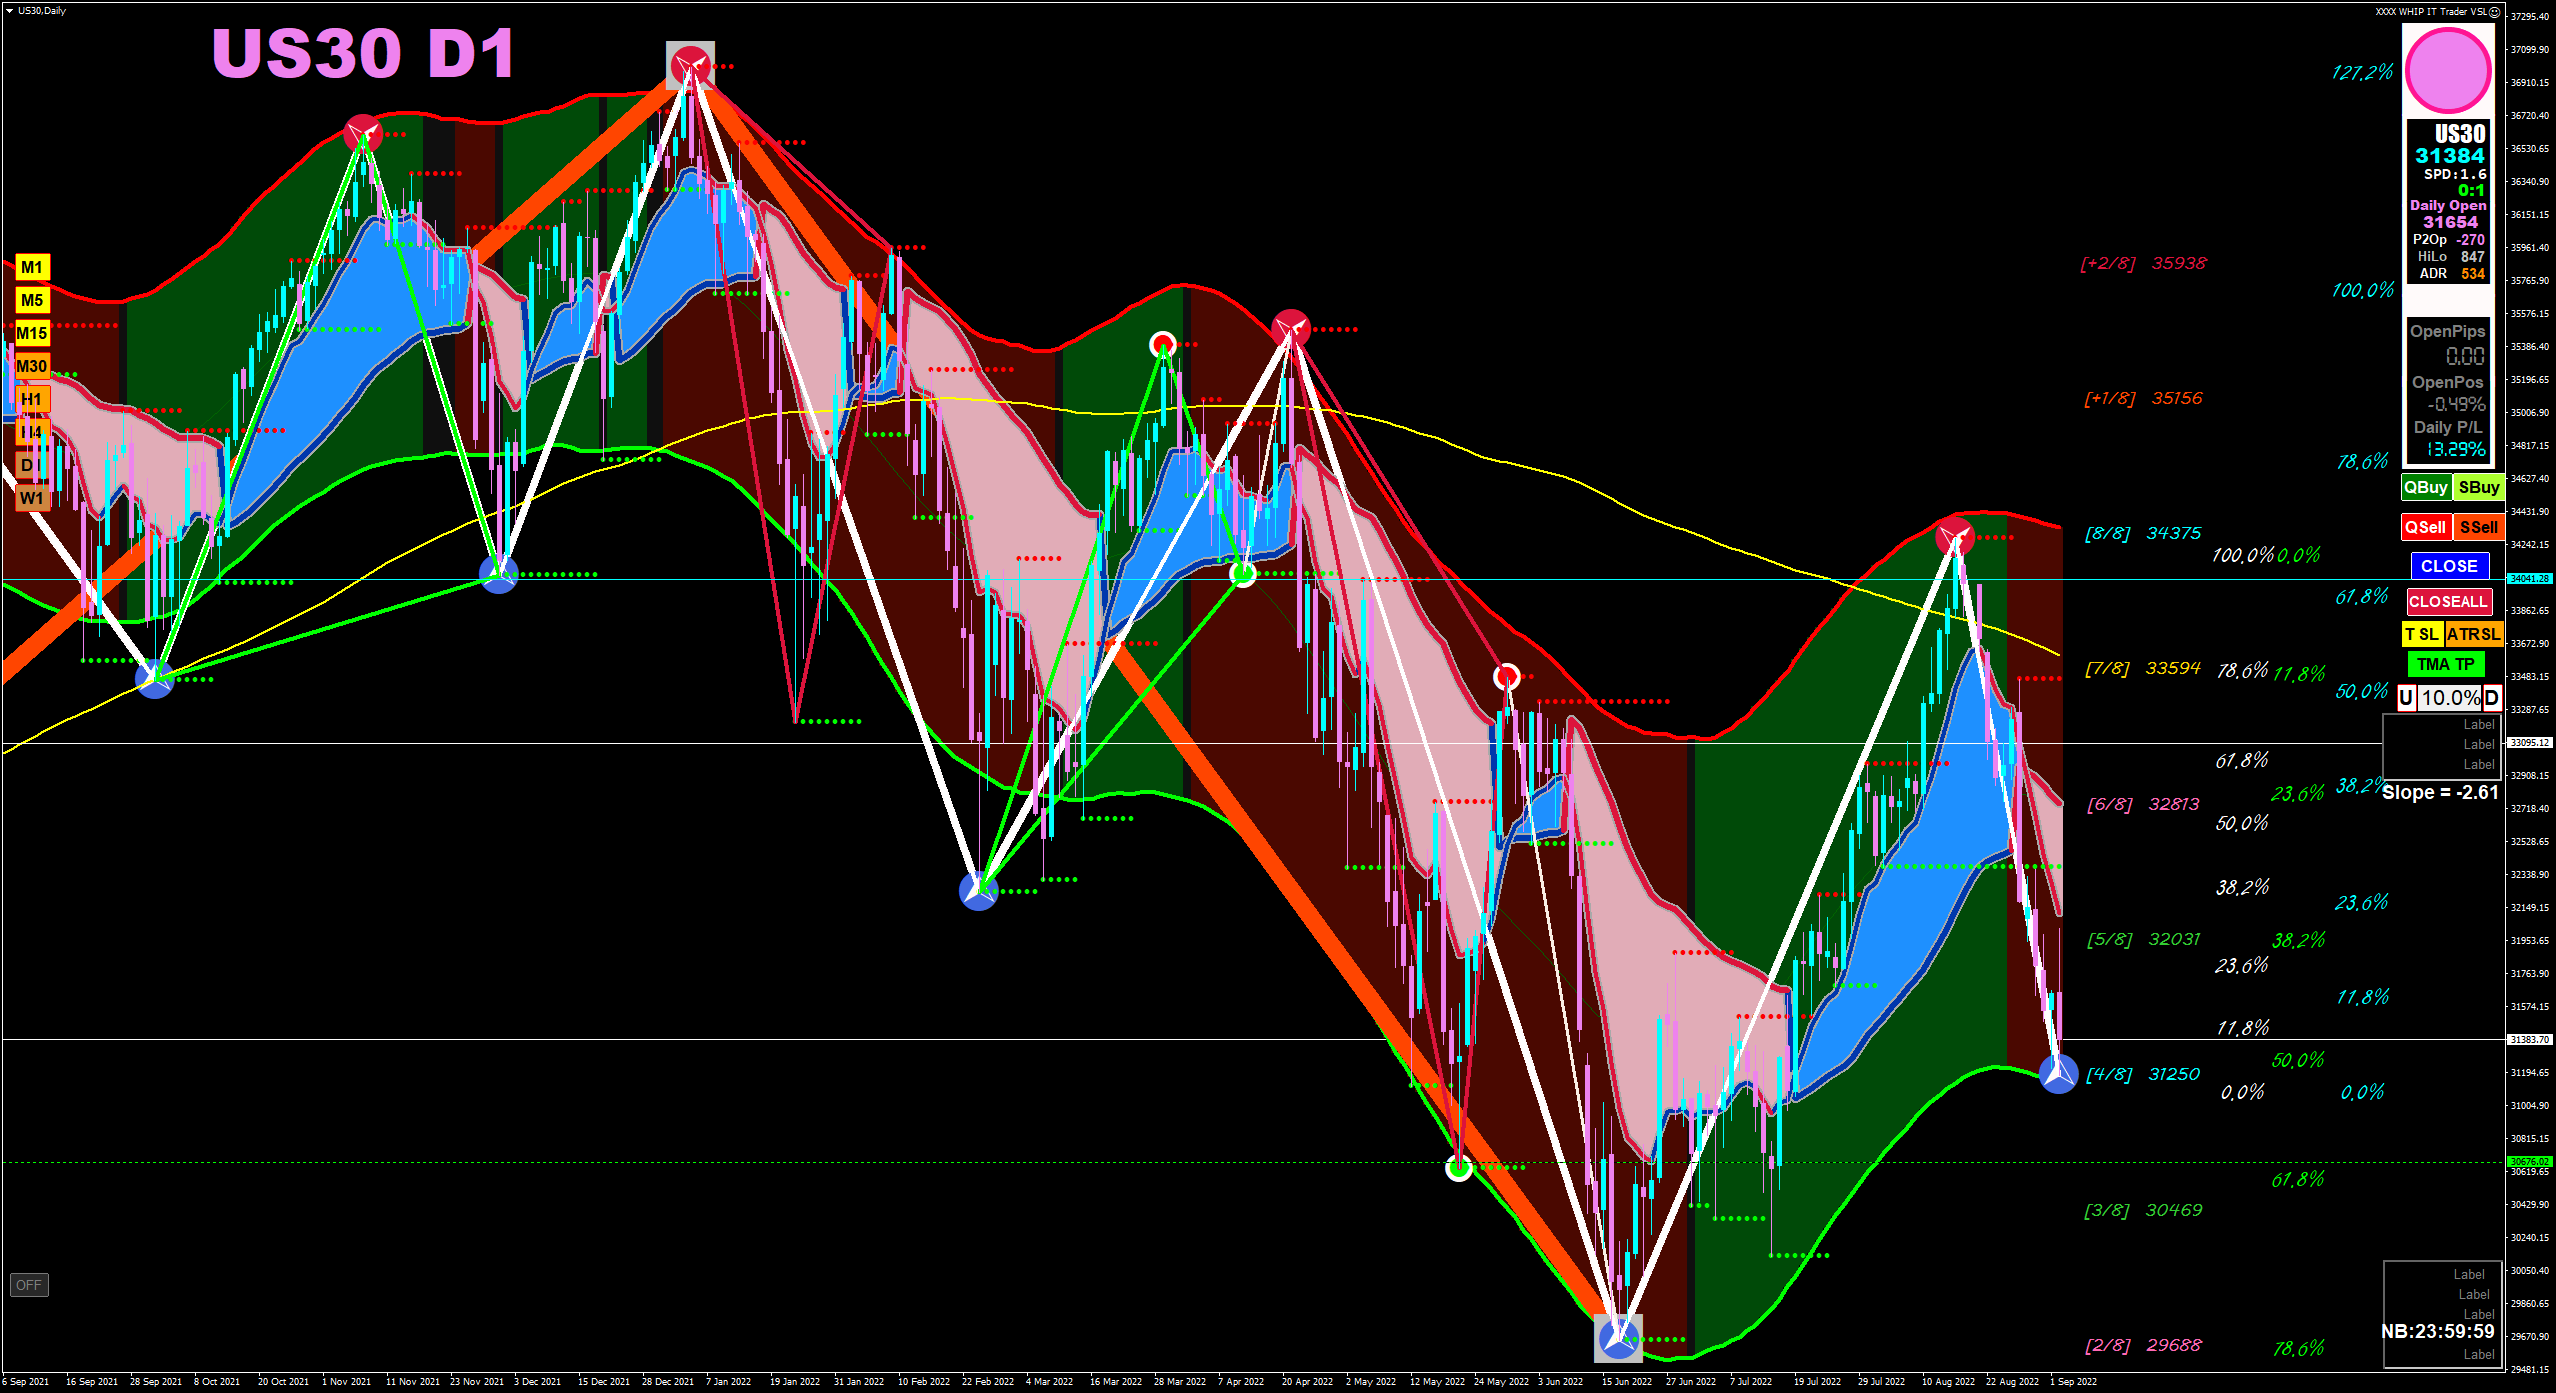Decrease risk with the D stepper

coord(2491,698)
